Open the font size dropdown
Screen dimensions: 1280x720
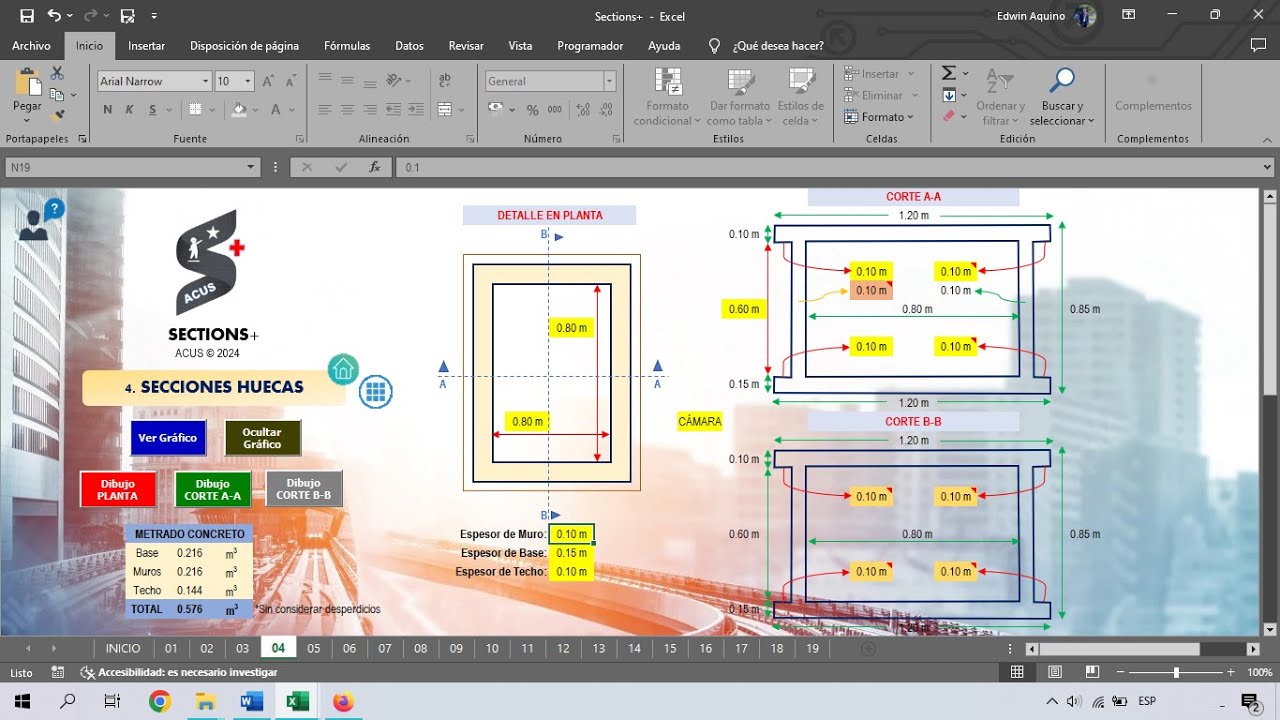248,81
